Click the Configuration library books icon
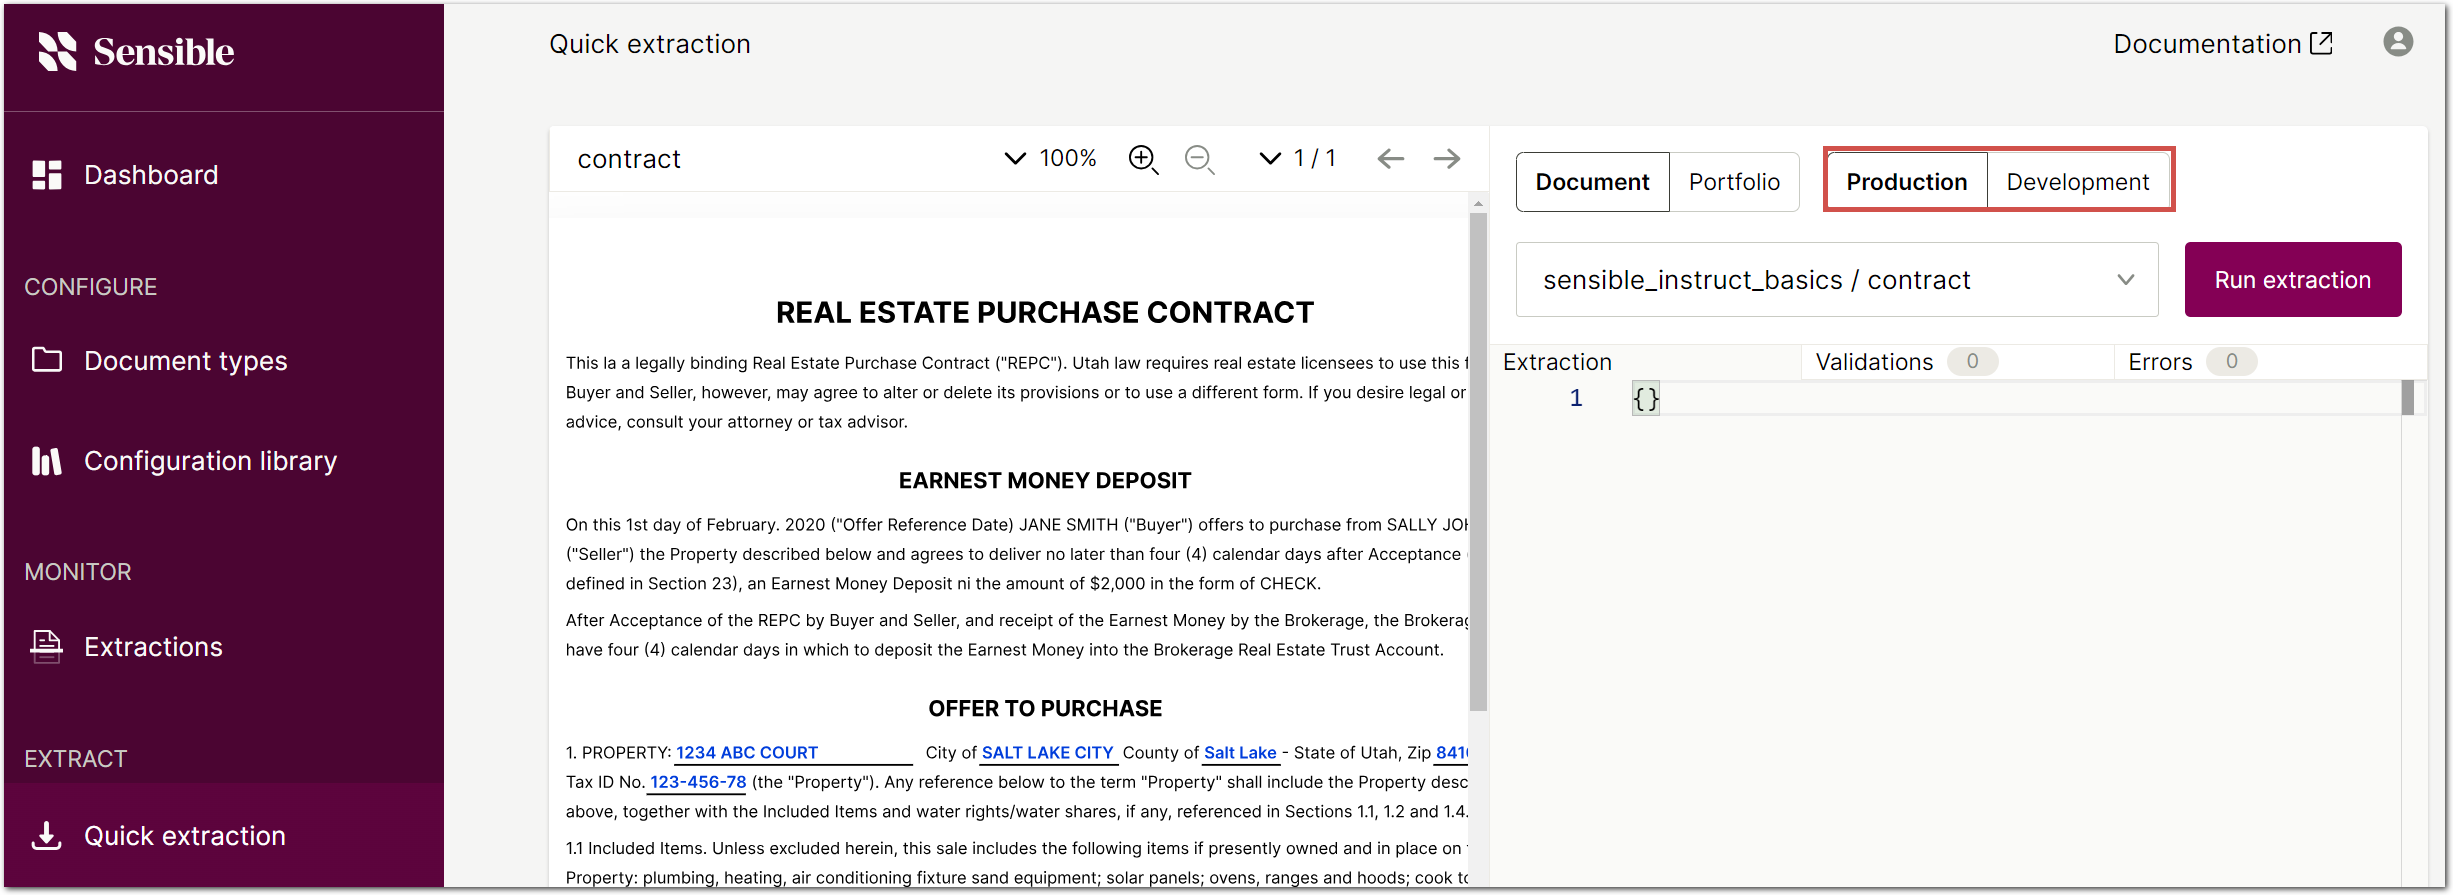This screenshot has height=895, width=2453. pyautogui.click(x=47, y=460)
